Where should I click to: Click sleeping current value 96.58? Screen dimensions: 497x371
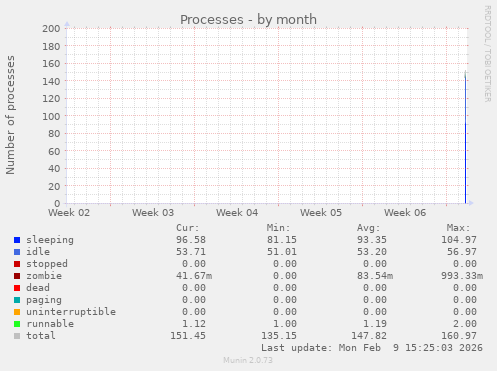coord(191,240)
